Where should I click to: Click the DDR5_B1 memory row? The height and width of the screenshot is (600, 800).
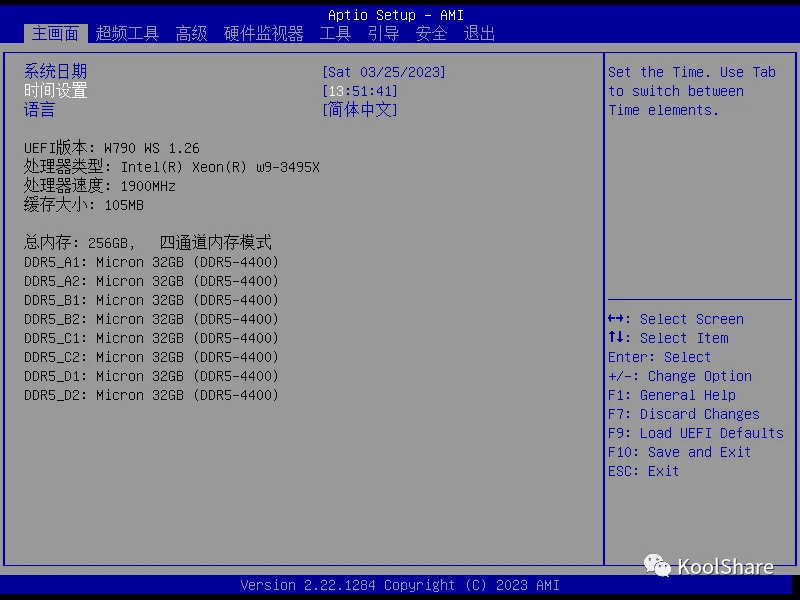click(x=152, y=300)
